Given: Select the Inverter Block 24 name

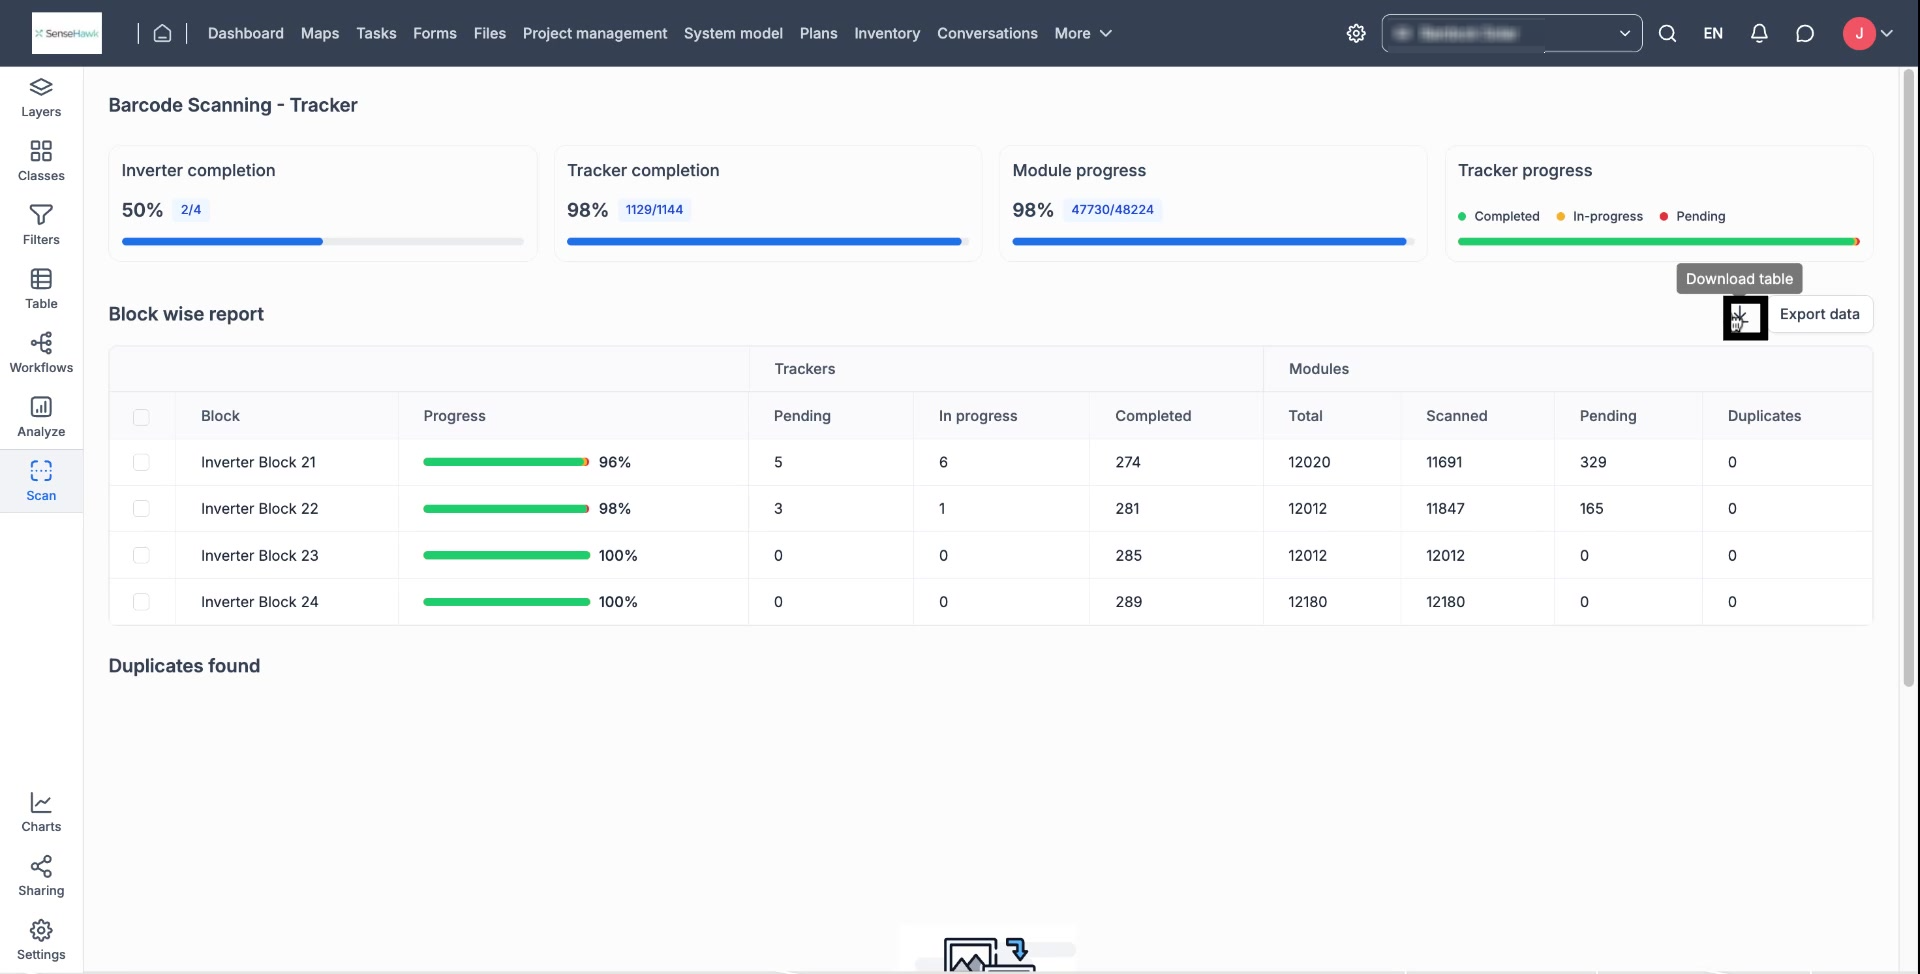Looking at the screenshot, I should [259, 602].
